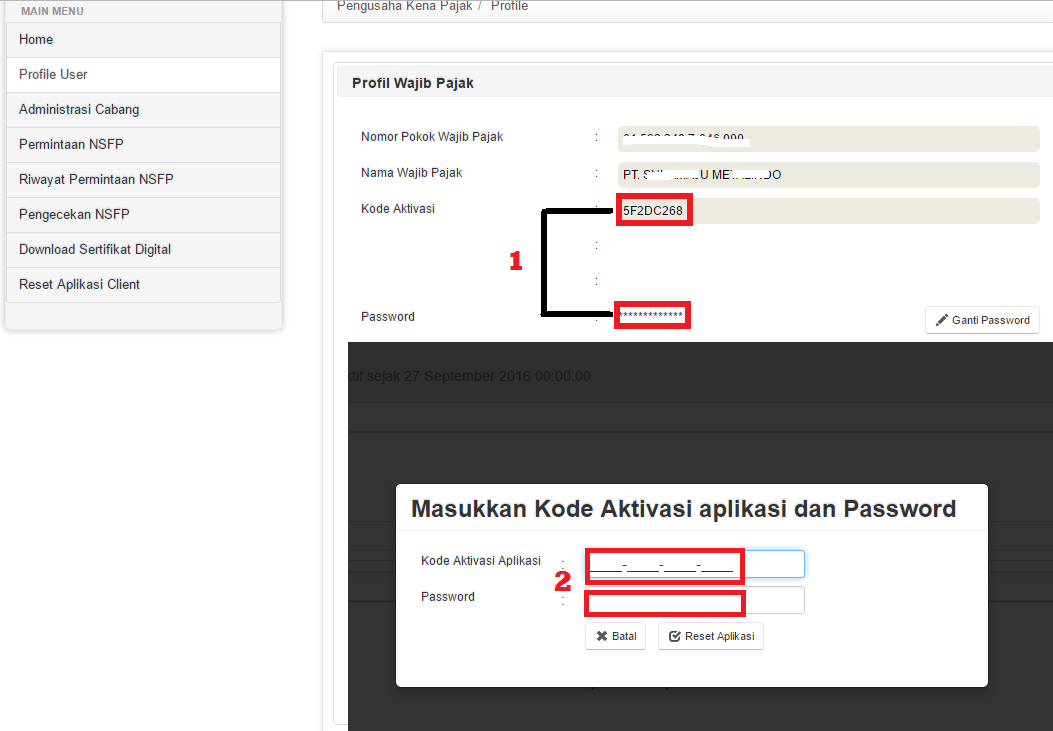
Task: Confirm reset with the Reset Aplikasi button
Action: click(711, 635)
